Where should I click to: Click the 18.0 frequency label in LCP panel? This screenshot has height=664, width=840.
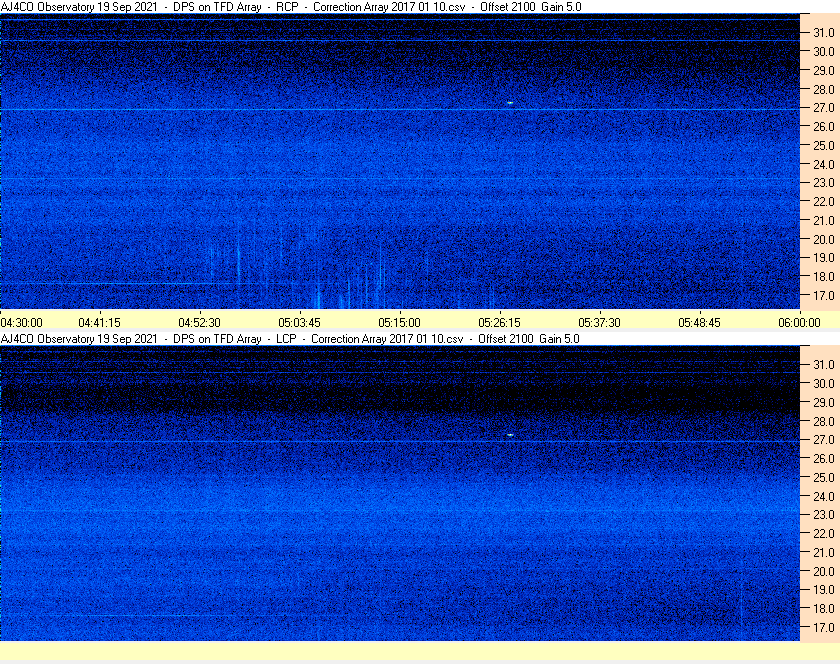point(824,608)
